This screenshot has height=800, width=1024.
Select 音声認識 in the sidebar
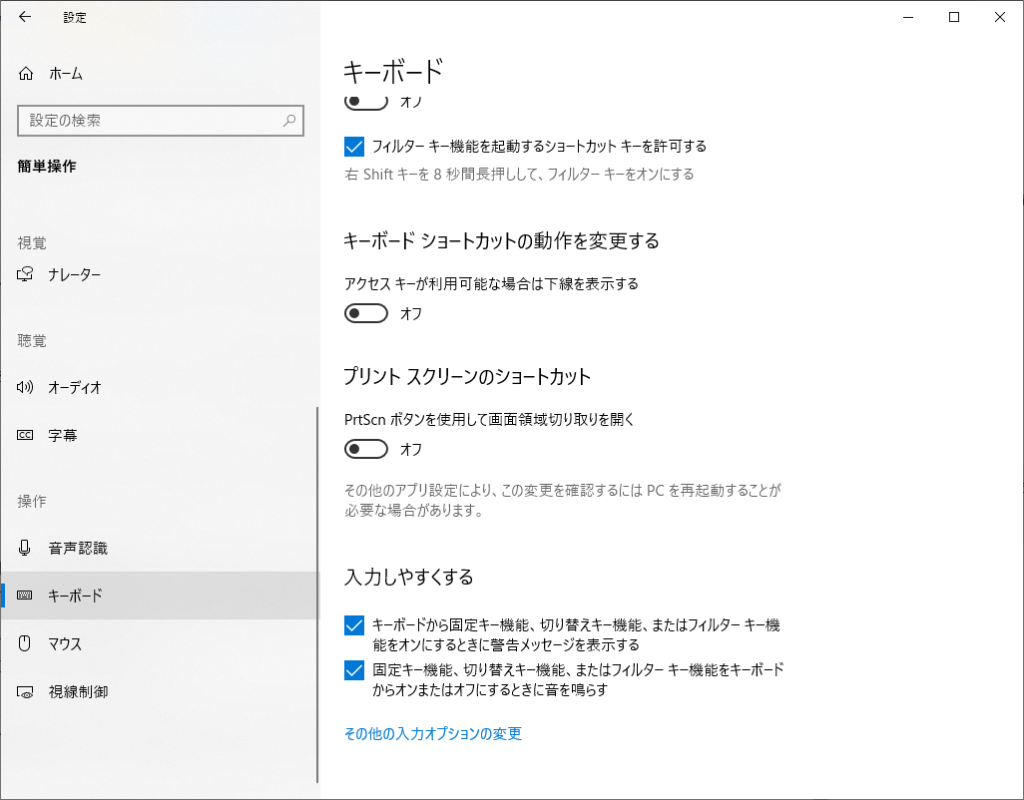(160, 548)
